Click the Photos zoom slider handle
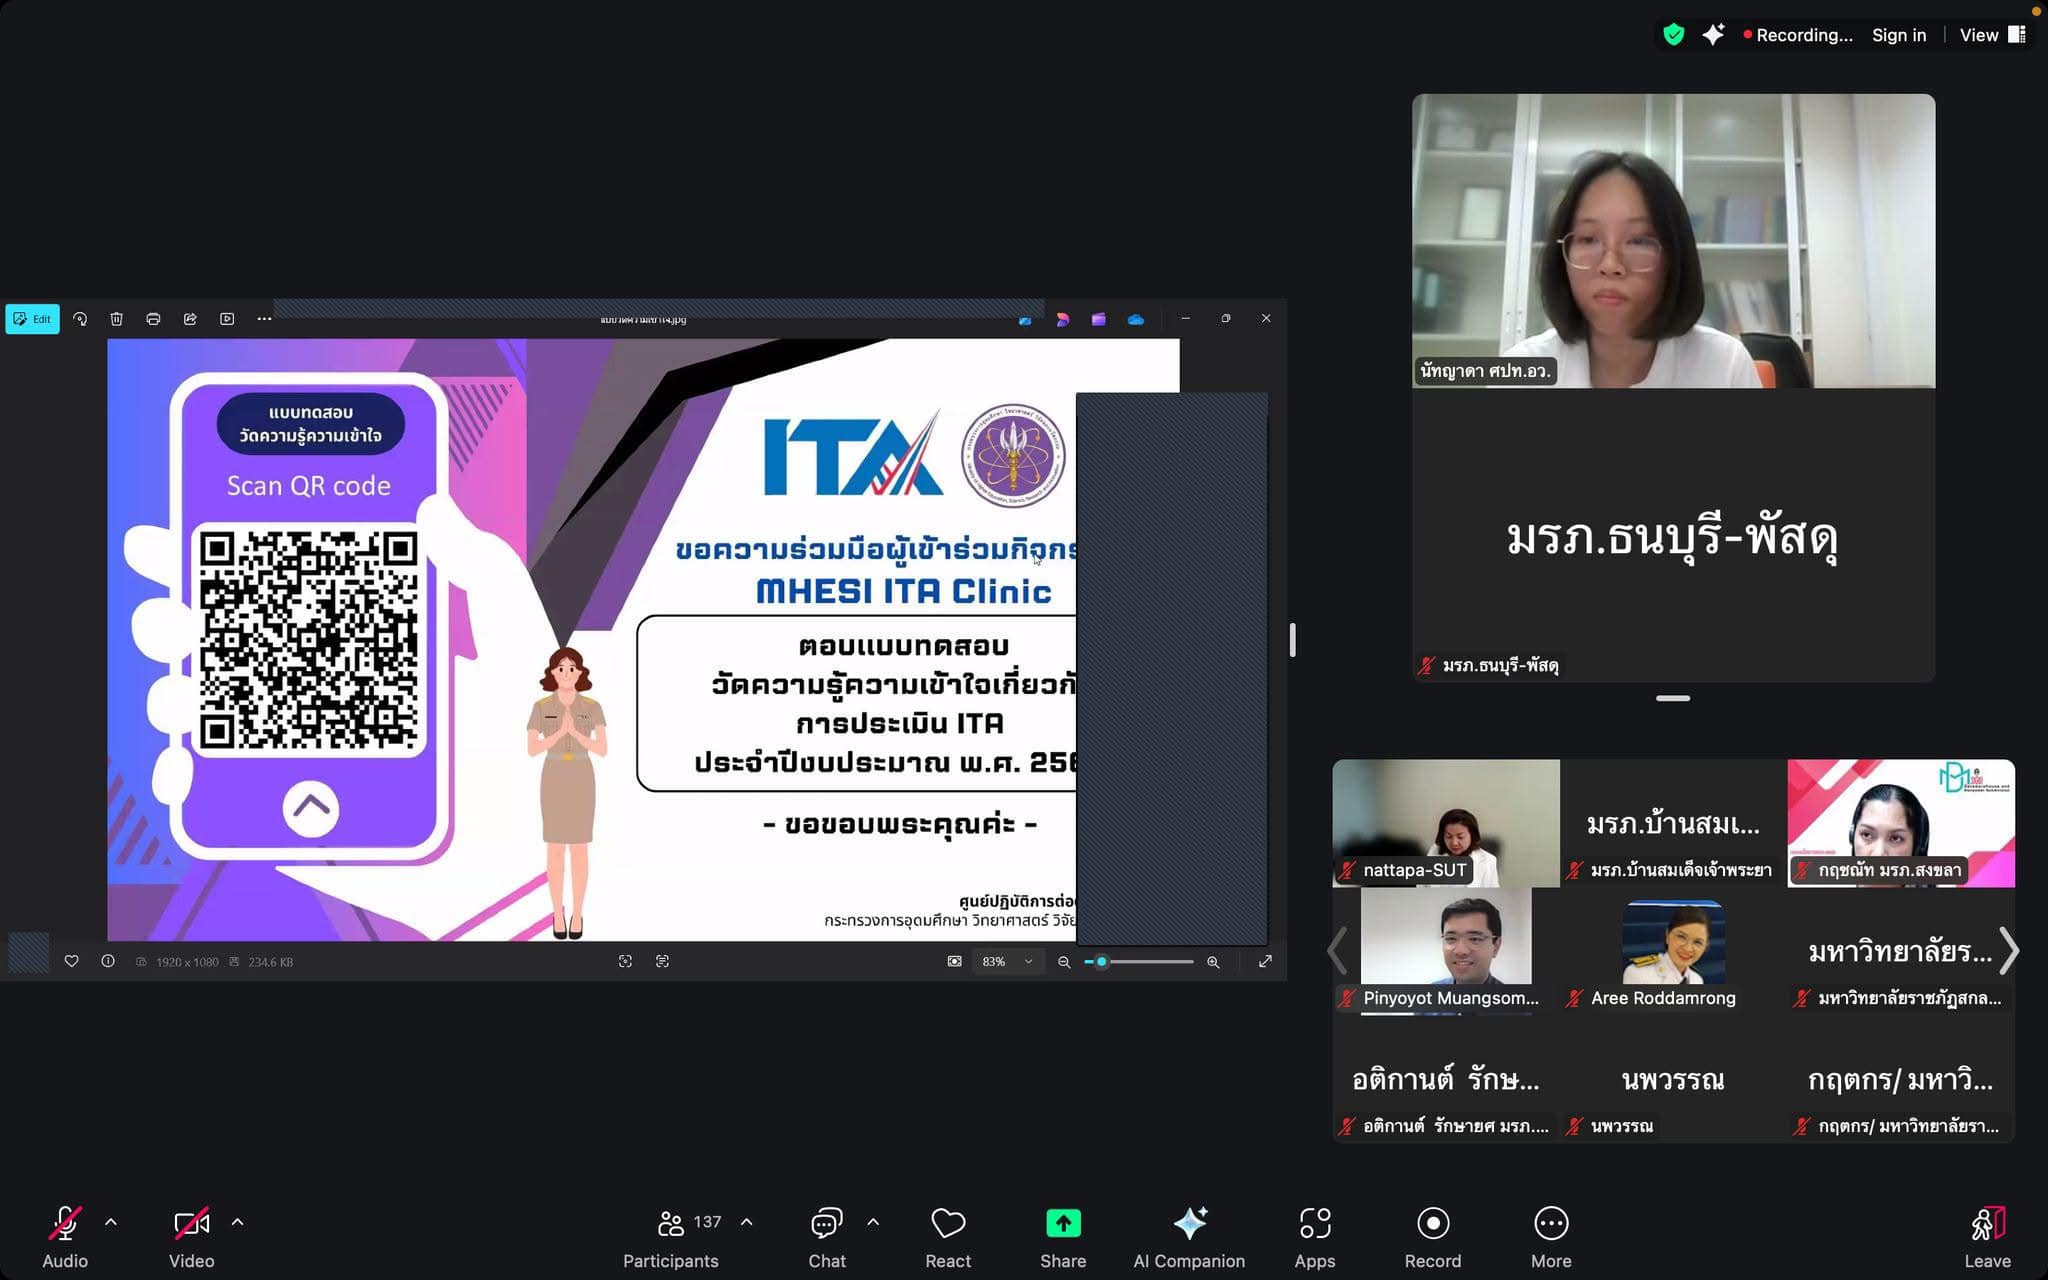The image size is (2048, 1280). (1102, 962)
